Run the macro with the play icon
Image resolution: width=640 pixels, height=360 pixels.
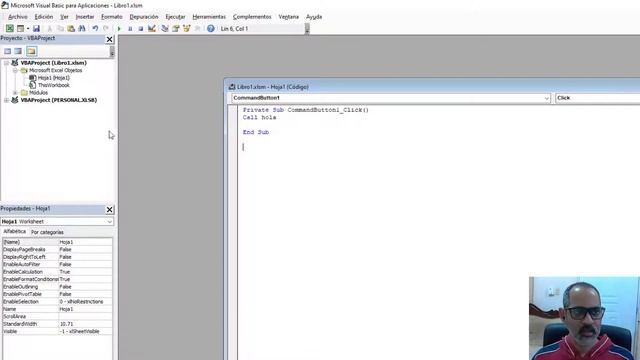[119, 29]
